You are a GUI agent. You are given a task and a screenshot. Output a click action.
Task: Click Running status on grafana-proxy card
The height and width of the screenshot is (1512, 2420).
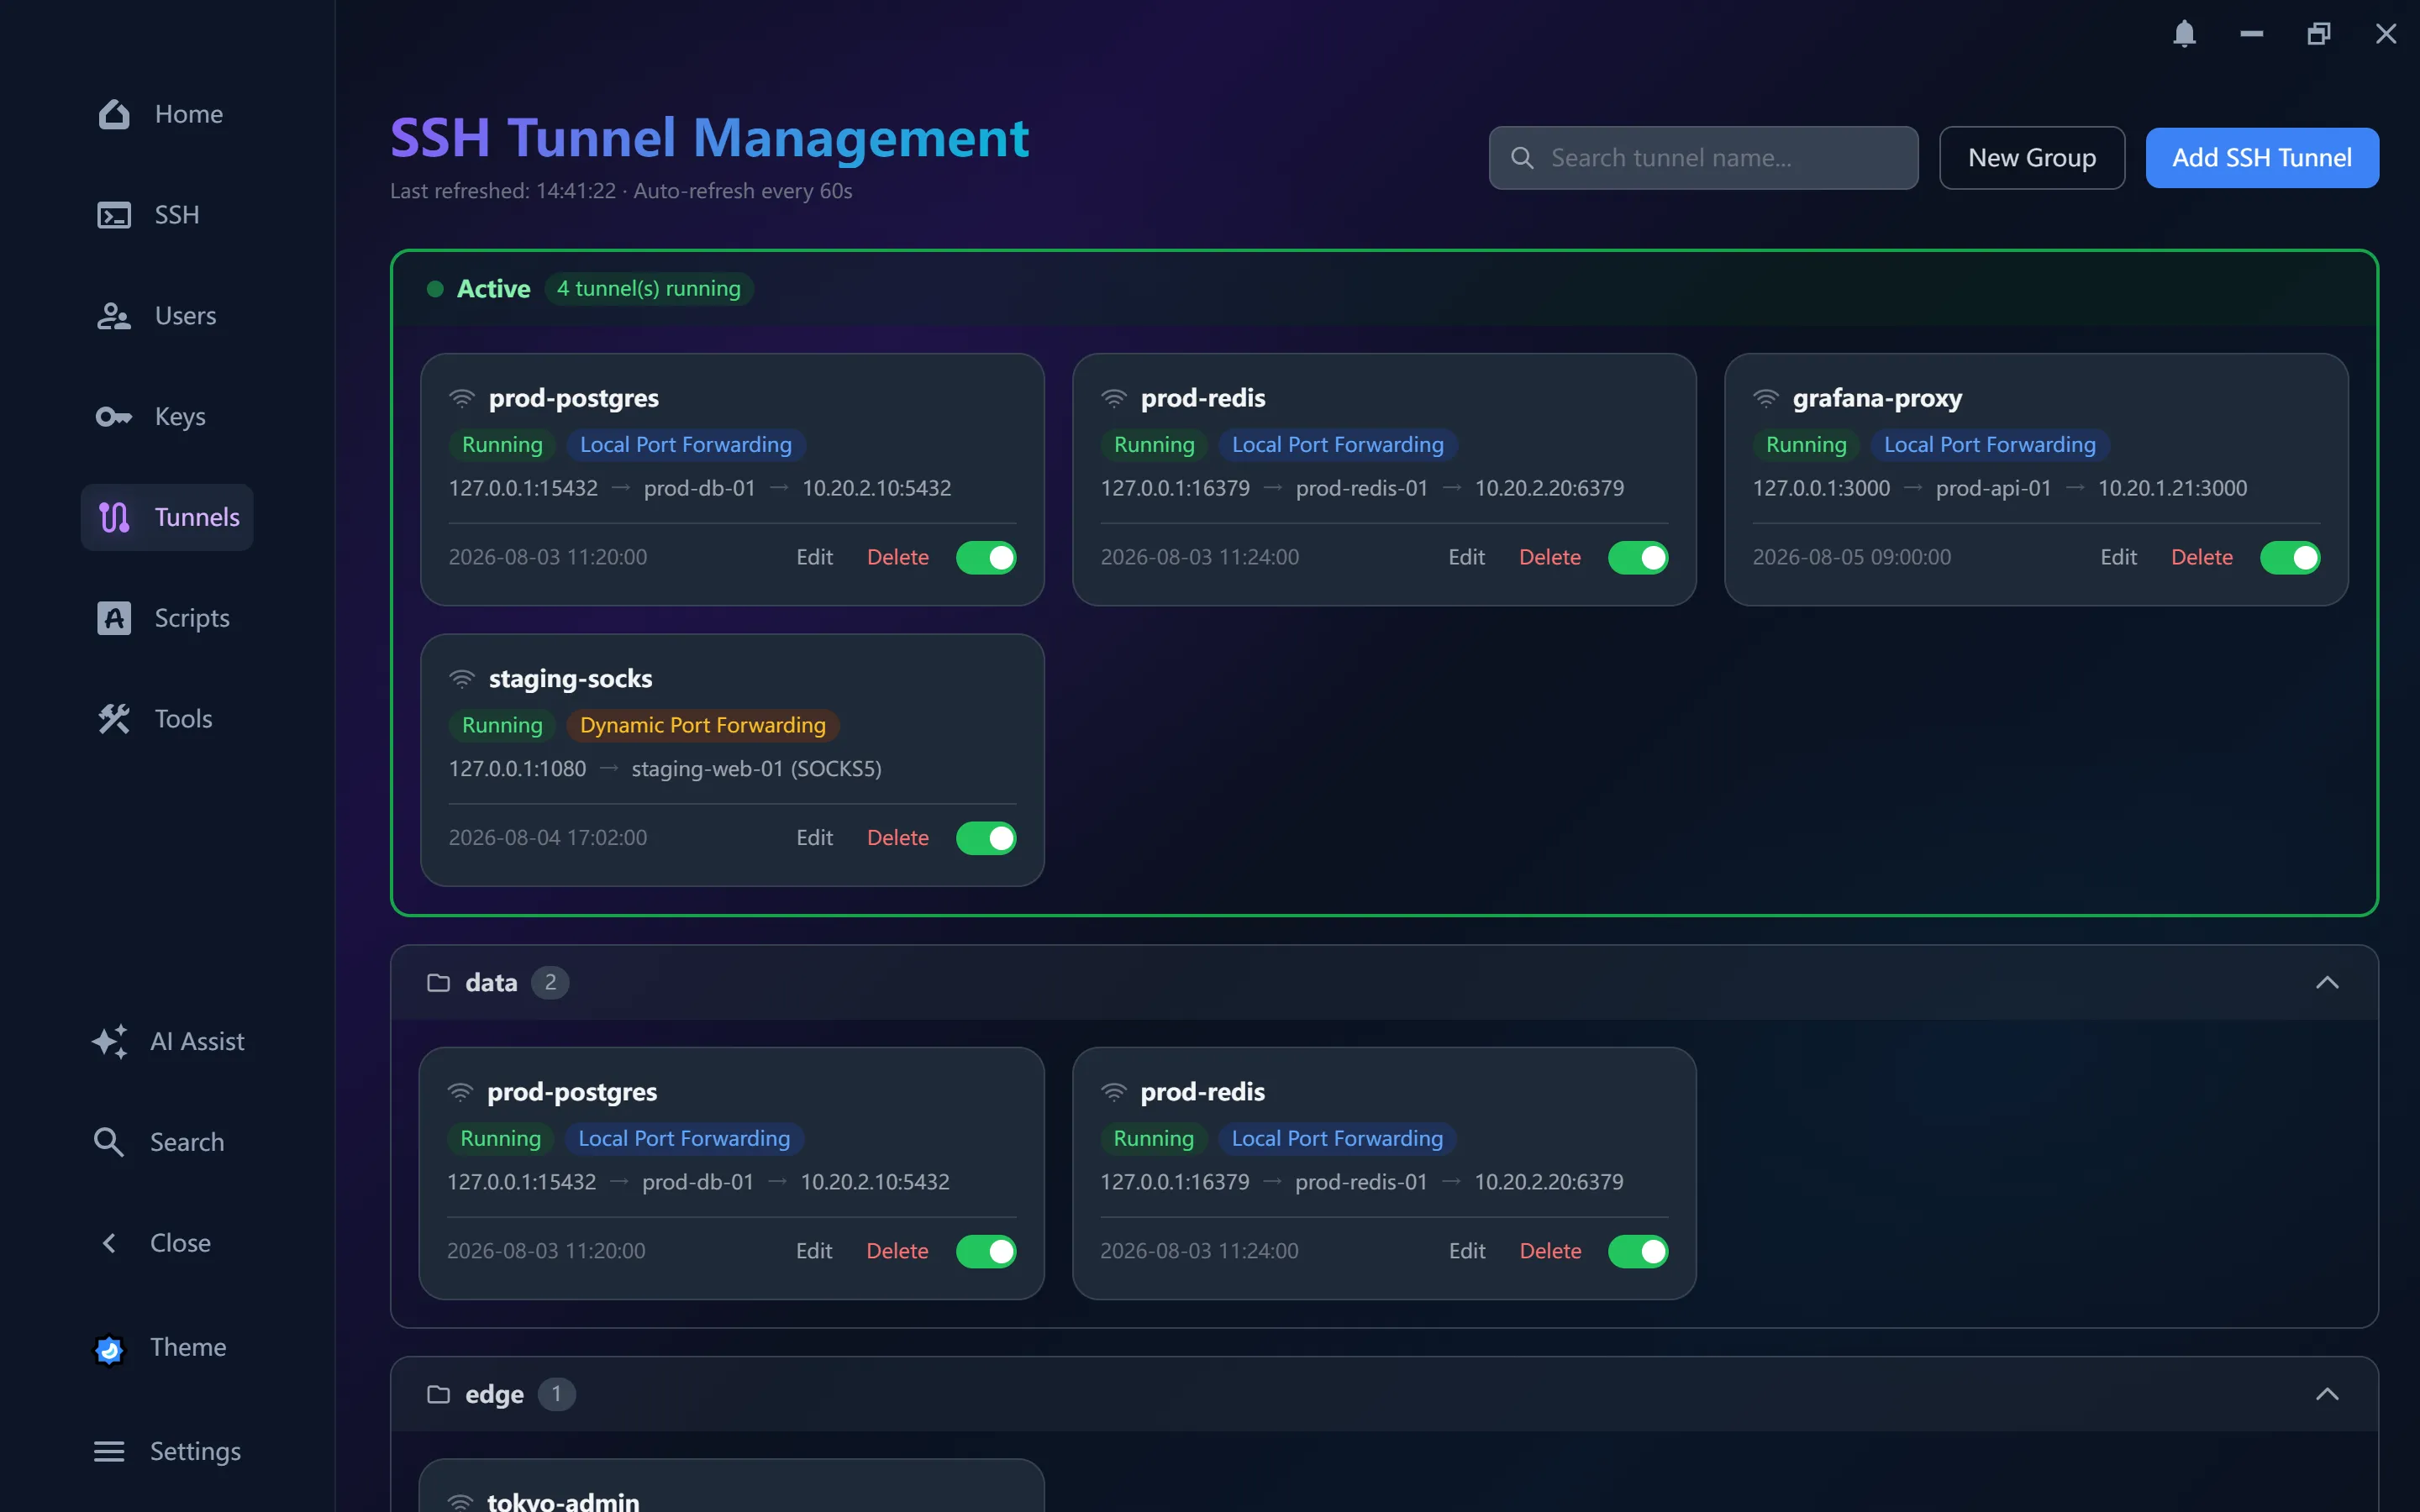pyautogui.click(x=1806, y=445)
